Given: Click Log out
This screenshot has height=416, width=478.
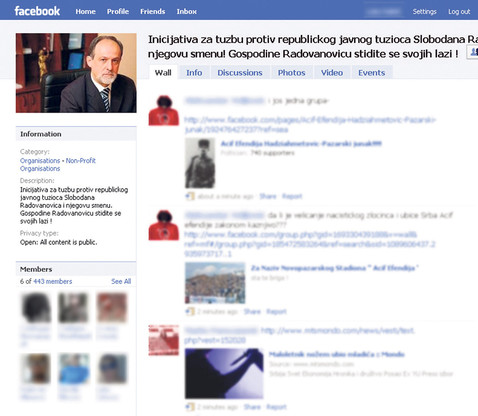Looking at the screenshot, I should click(x=459, y=12).
